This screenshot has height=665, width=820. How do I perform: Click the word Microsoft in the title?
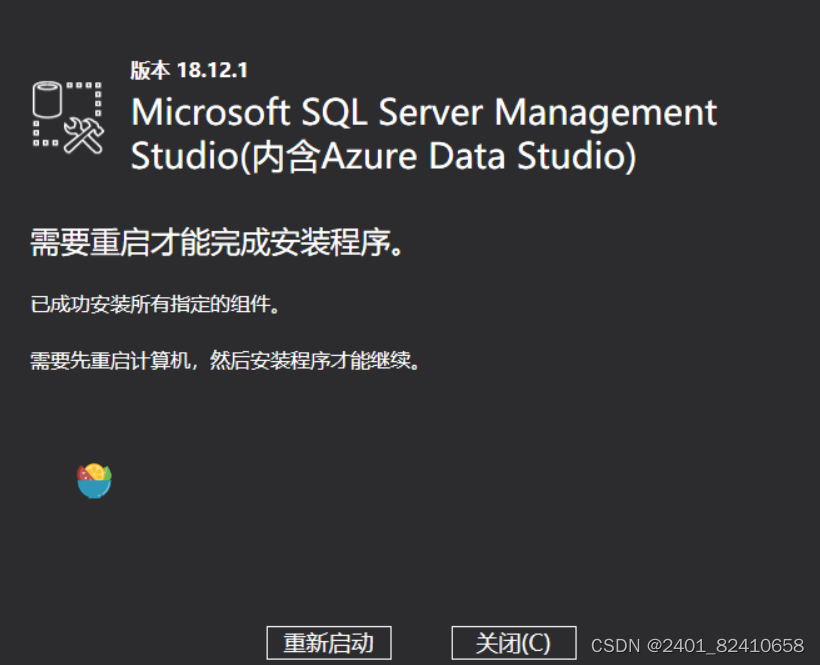pyautogui.click(x=210, y=112)
